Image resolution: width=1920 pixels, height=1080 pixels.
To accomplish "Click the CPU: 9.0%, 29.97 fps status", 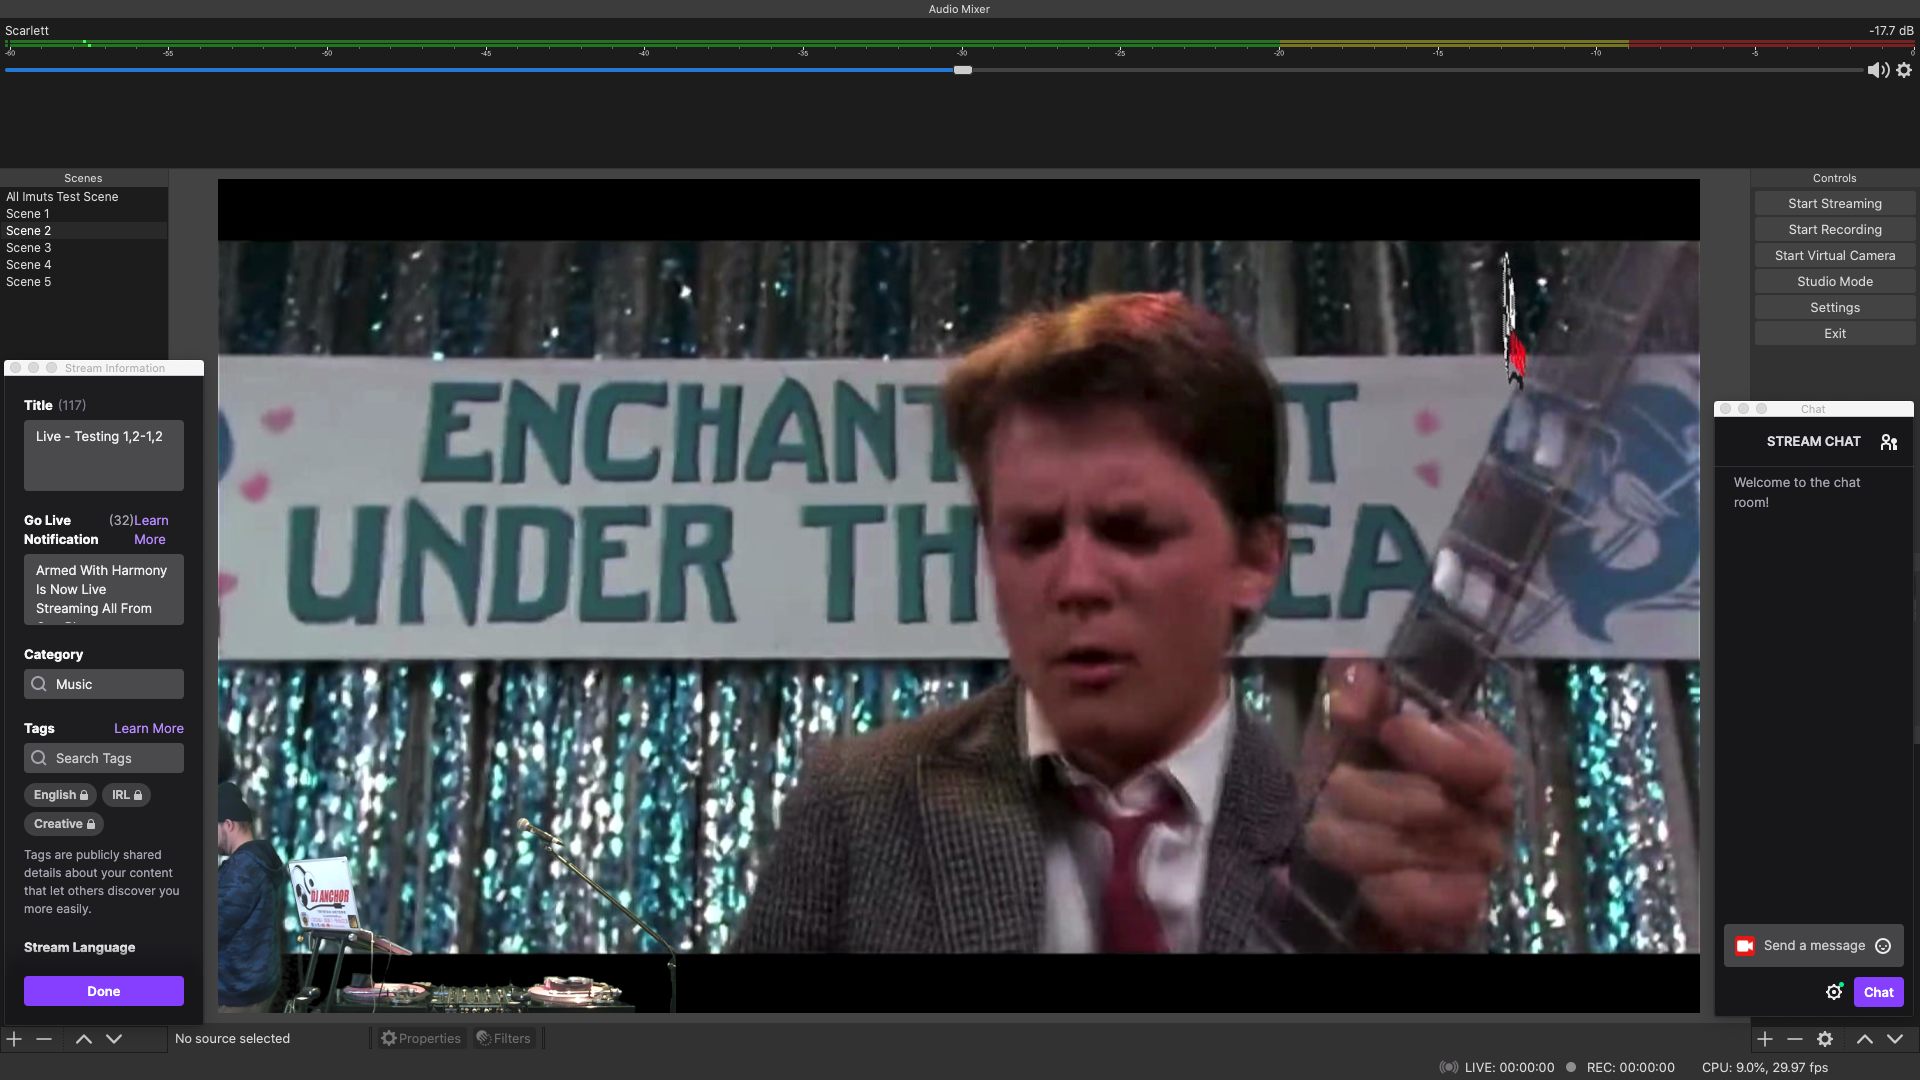I will (1765, 1067).
